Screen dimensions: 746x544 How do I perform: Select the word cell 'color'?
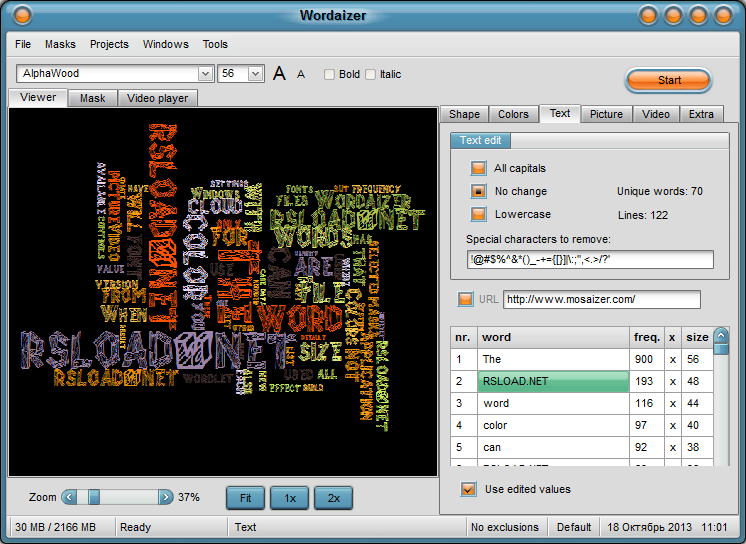point(553,425)
